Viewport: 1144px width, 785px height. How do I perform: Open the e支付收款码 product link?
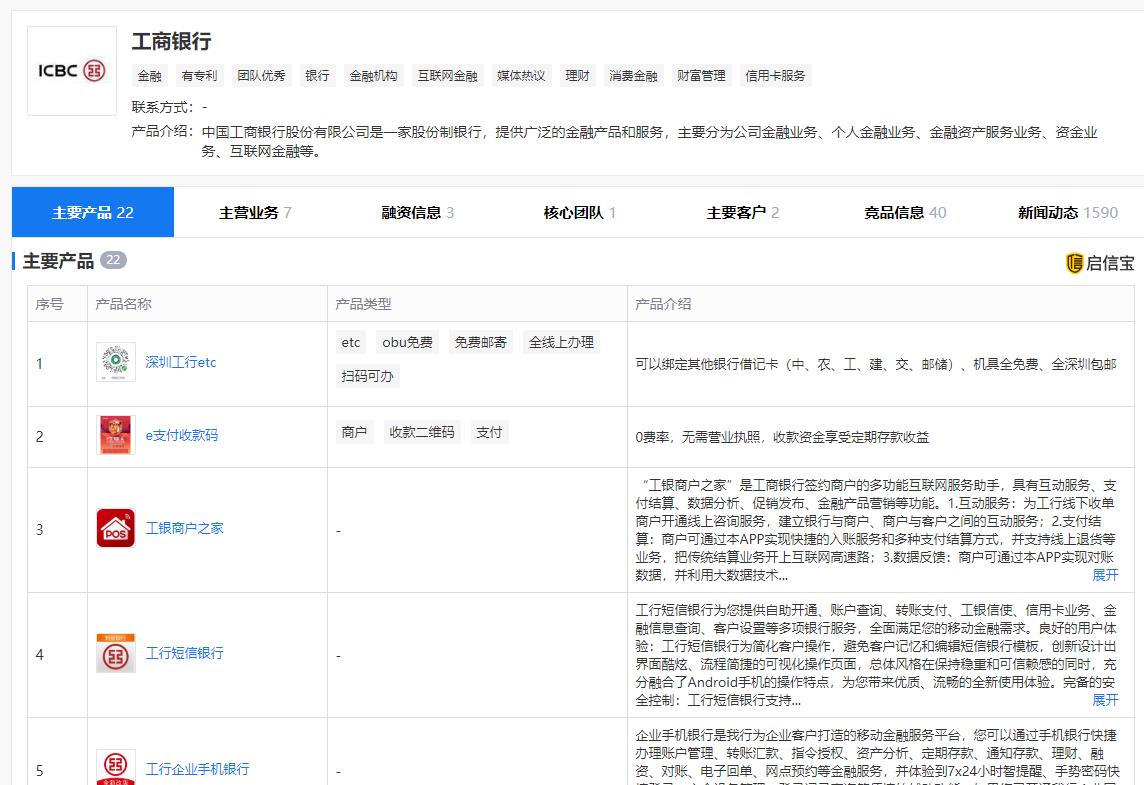click(x=182, y=436)
